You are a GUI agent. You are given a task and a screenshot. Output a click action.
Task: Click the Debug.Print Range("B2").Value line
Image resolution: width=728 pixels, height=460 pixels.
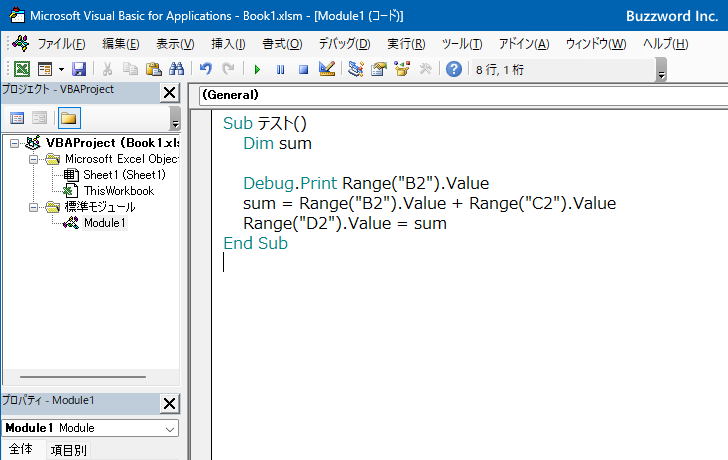click(x=366, y=183)
